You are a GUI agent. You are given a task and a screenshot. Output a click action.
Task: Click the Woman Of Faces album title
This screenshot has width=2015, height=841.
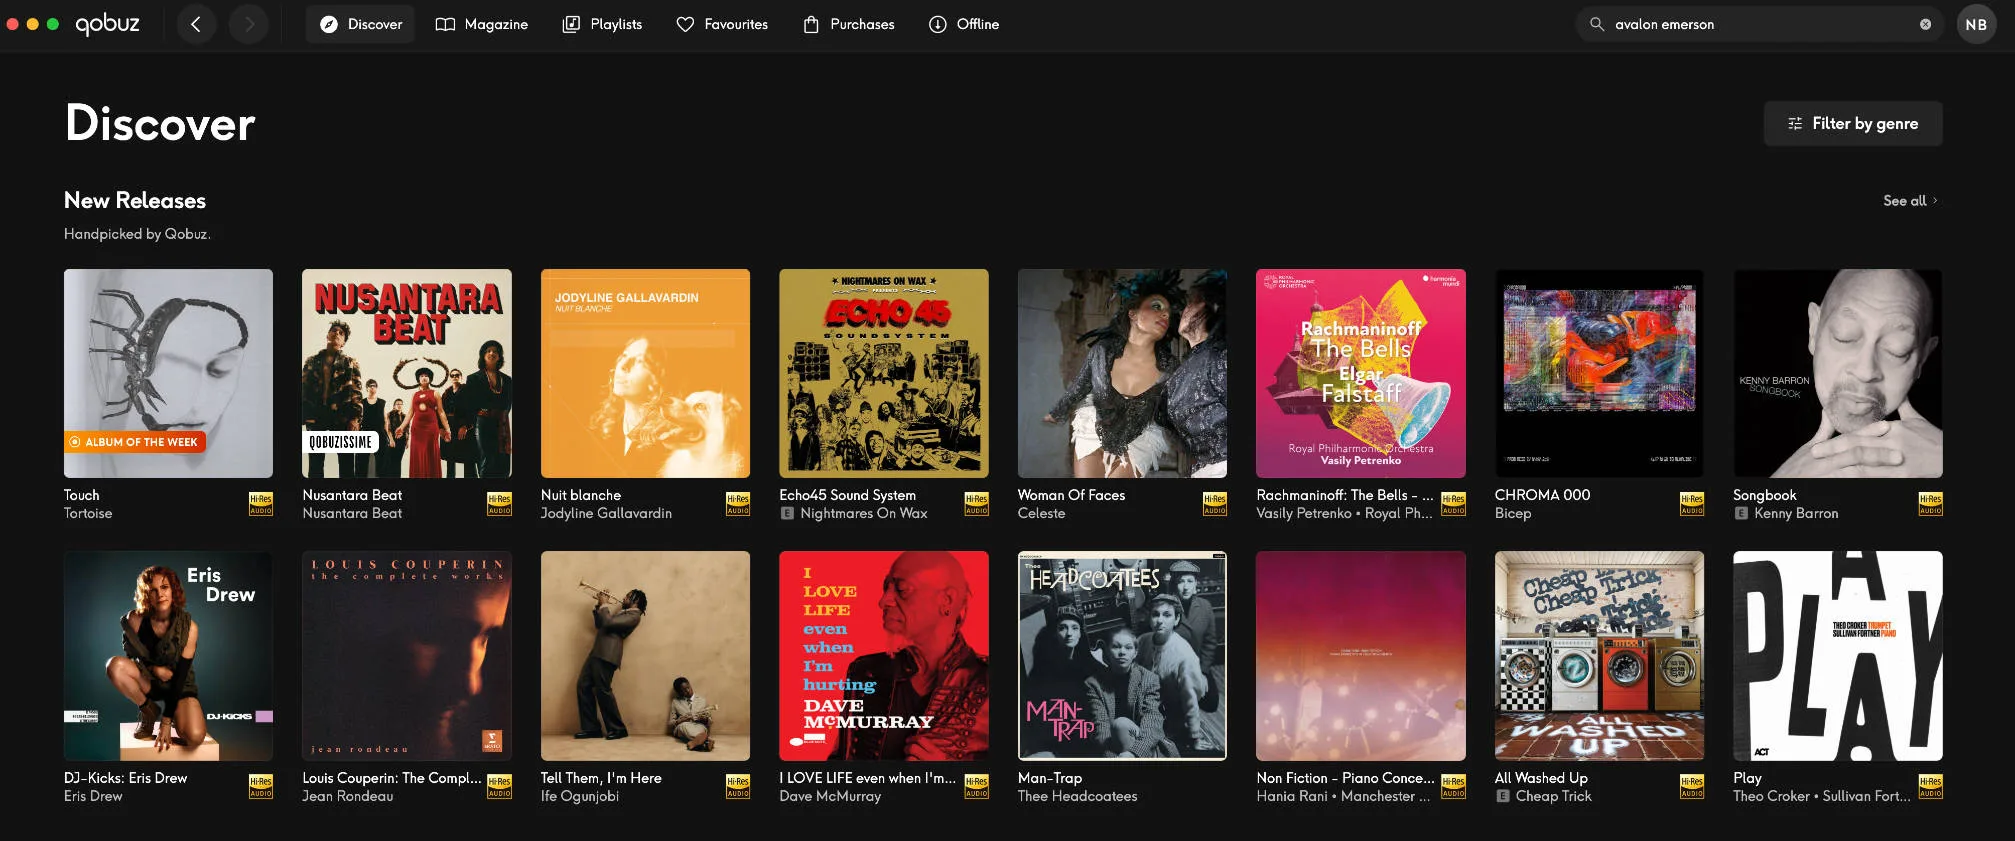click(1071, 495)
